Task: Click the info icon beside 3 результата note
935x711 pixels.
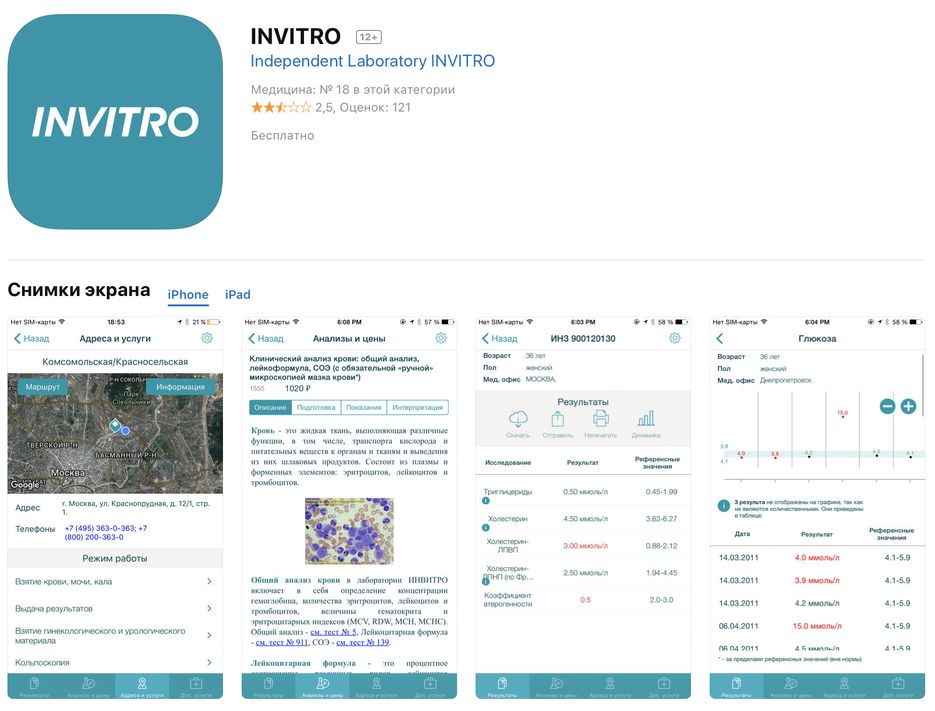Action: (723, 506)
